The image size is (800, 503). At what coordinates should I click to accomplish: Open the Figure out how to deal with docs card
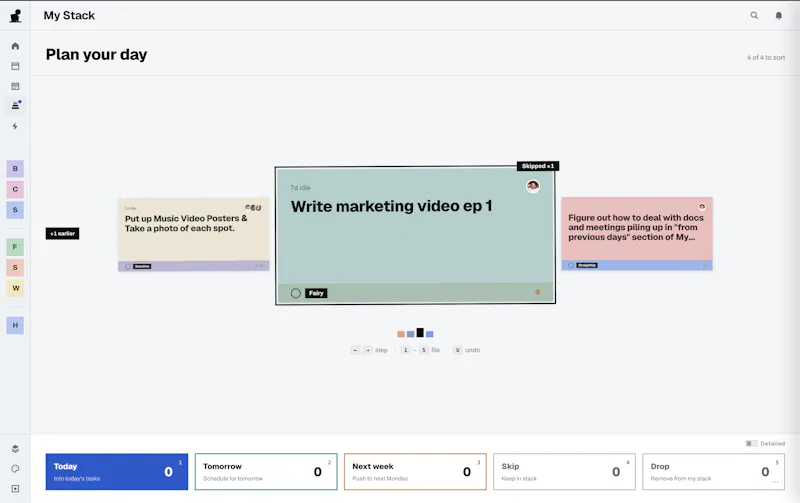tap(637, 234)
